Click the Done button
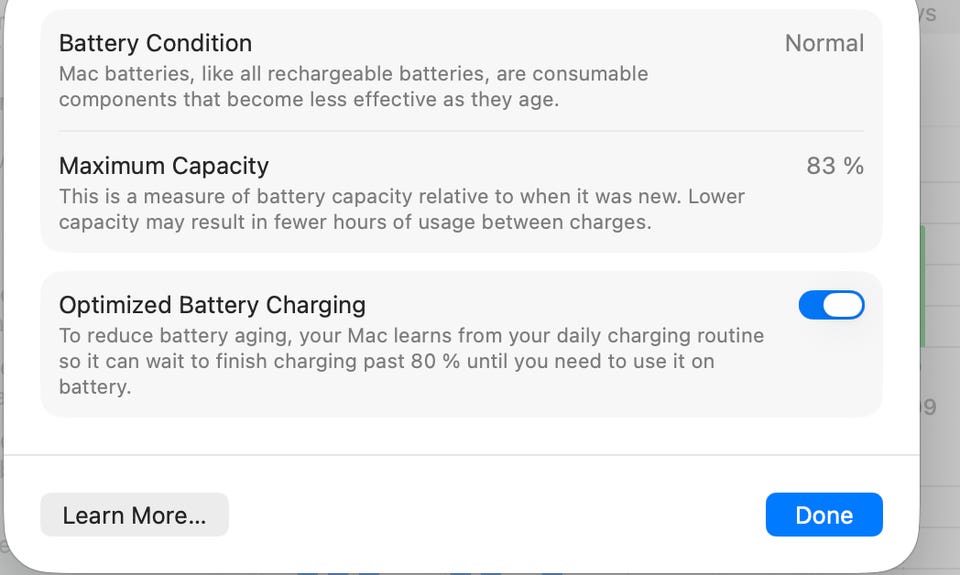Screen dimensions: 960x575 tap(824, 515)
